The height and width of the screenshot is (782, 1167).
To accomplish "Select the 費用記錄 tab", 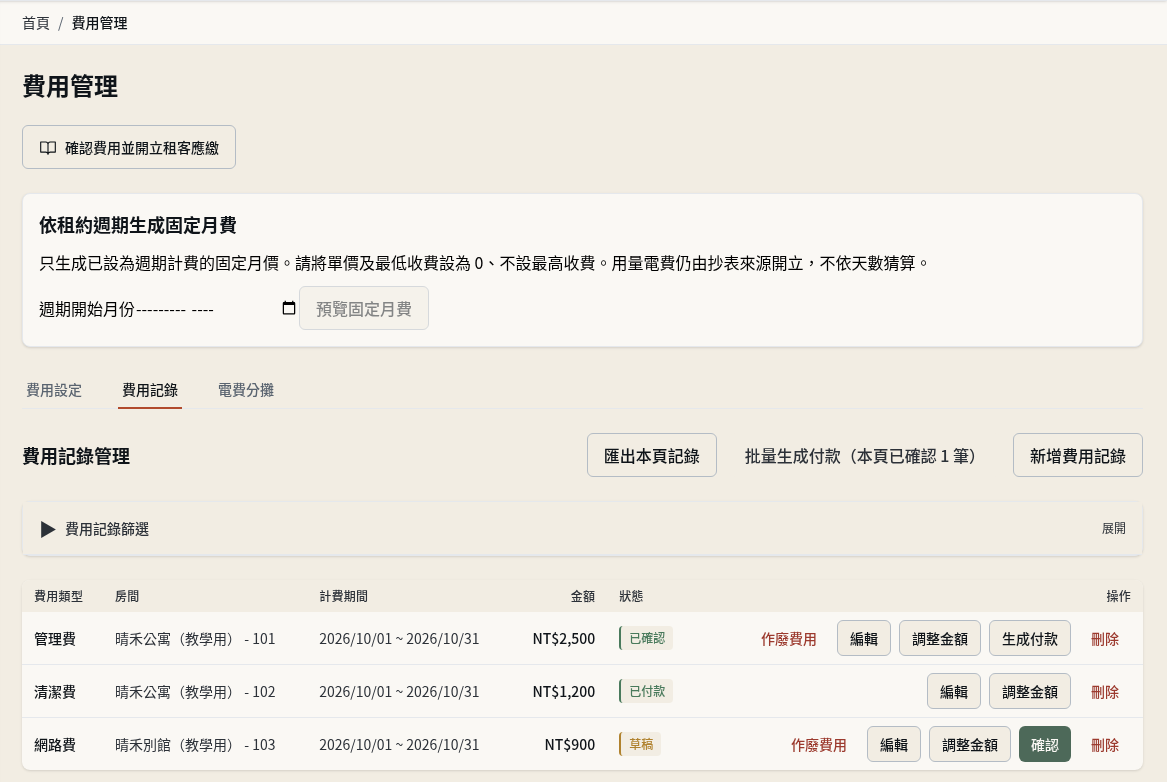I will click(x=150, y=390).
